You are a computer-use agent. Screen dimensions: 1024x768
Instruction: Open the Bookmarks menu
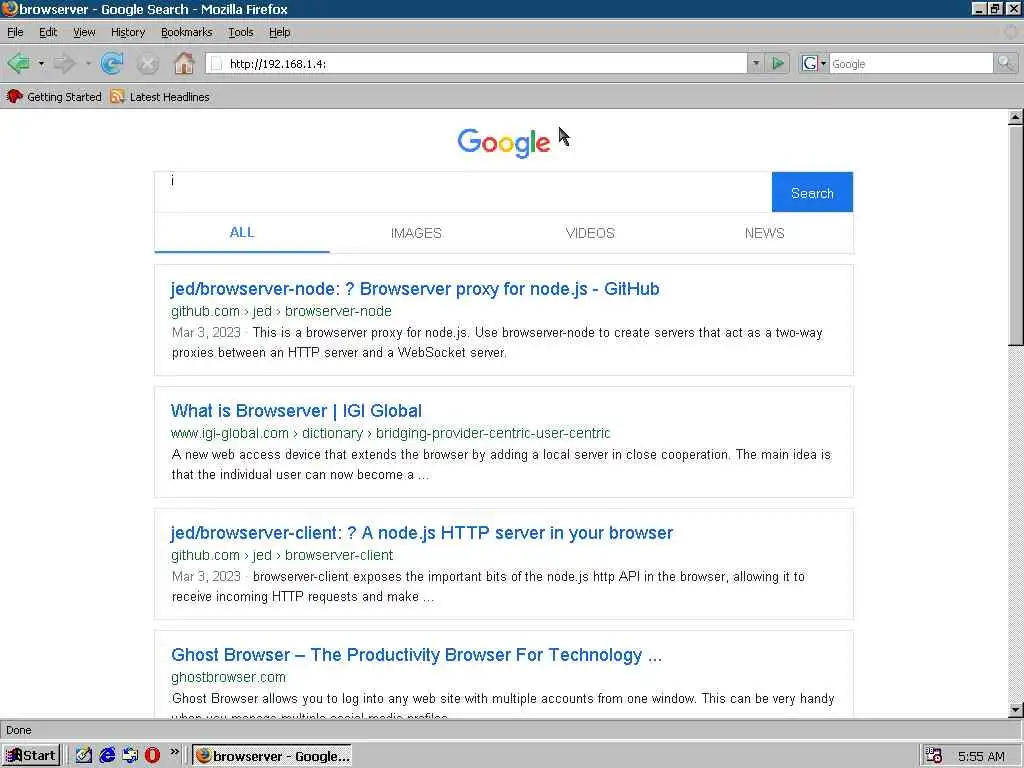coord(186,32)
